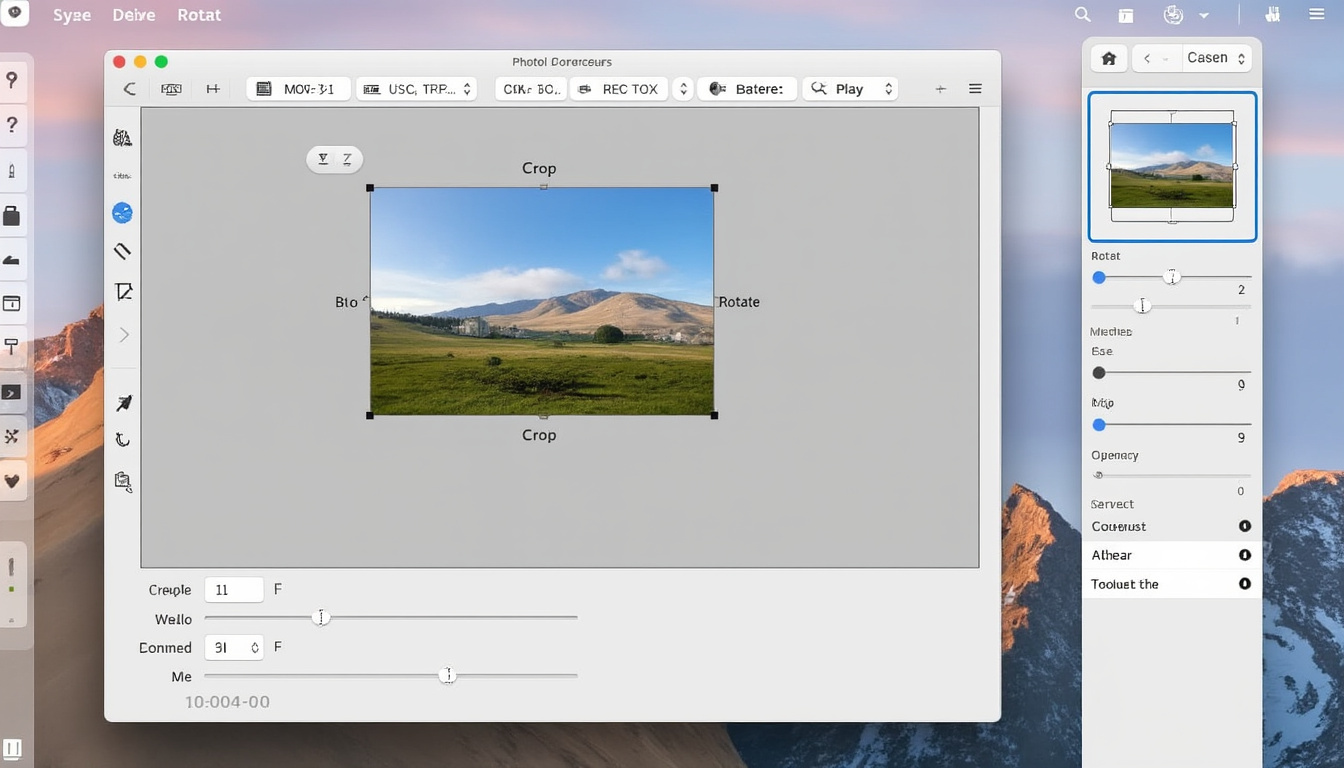This screenshot has height=768, width=1344.
Task: Click the top-left crop handle on the photo
Action: point(370,188)
